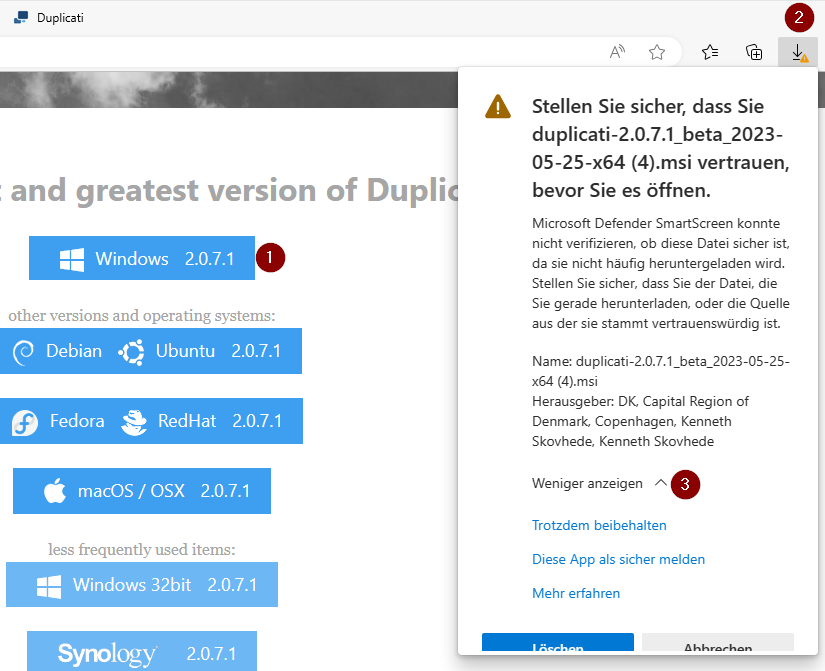Click the 'Herausgeber: DK, Capital Region of' publisher line
The image size is (825, 671).
tap(640, 402)
